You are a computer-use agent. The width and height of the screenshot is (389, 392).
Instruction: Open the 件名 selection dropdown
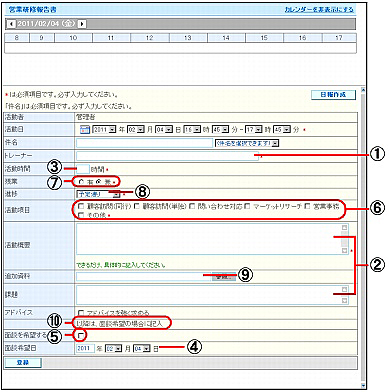pyautogui.click(x=247, y=143)
